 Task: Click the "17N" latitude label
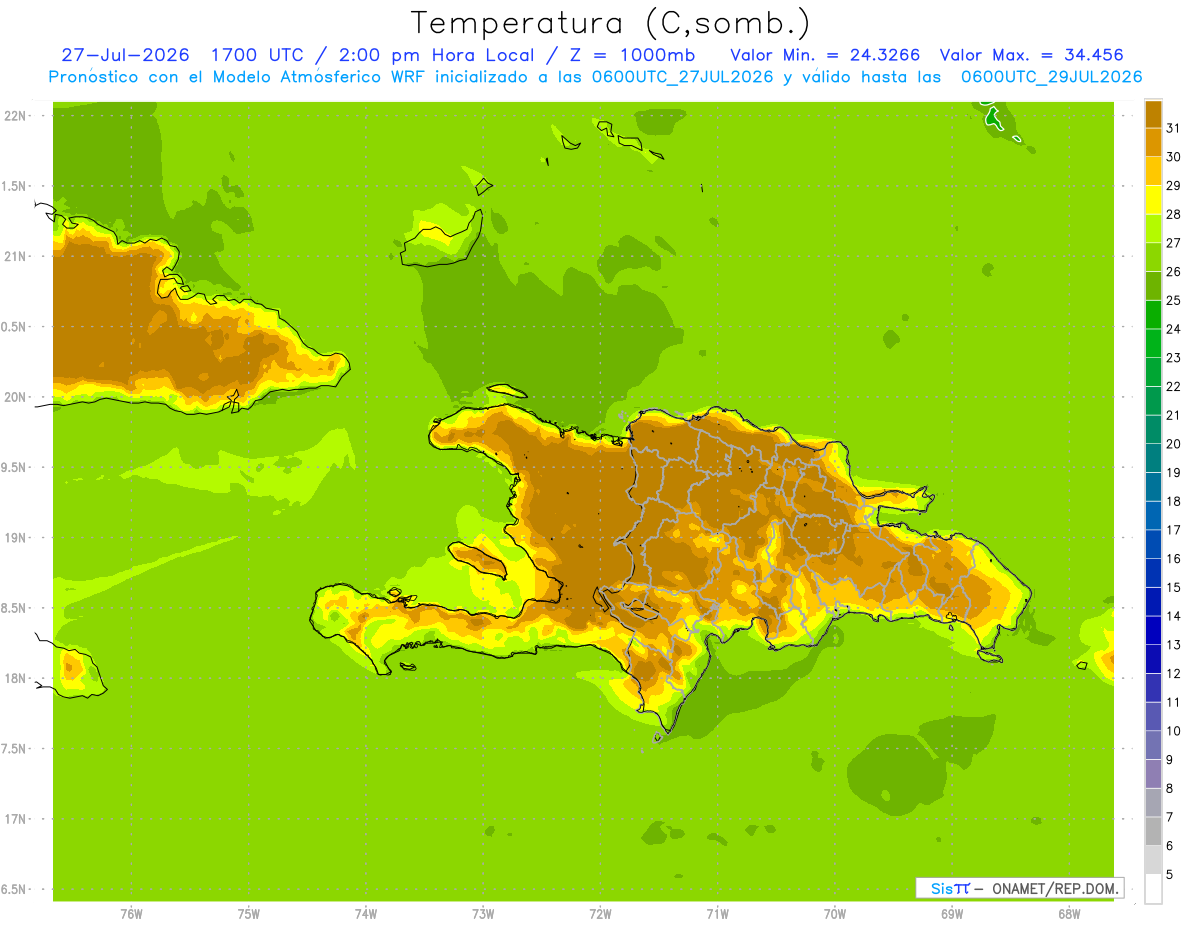pyautogui.click(x=17, y=819)
